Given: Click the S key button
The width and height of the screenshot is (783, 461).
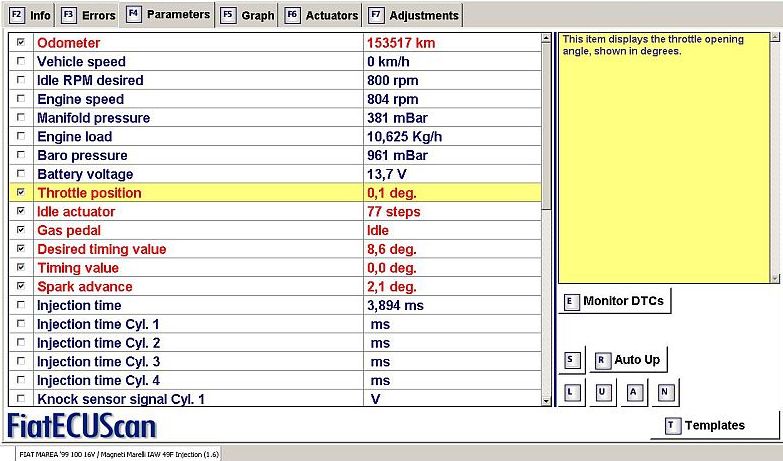Looking at the screenshot, I should click(x=572, y=360).
